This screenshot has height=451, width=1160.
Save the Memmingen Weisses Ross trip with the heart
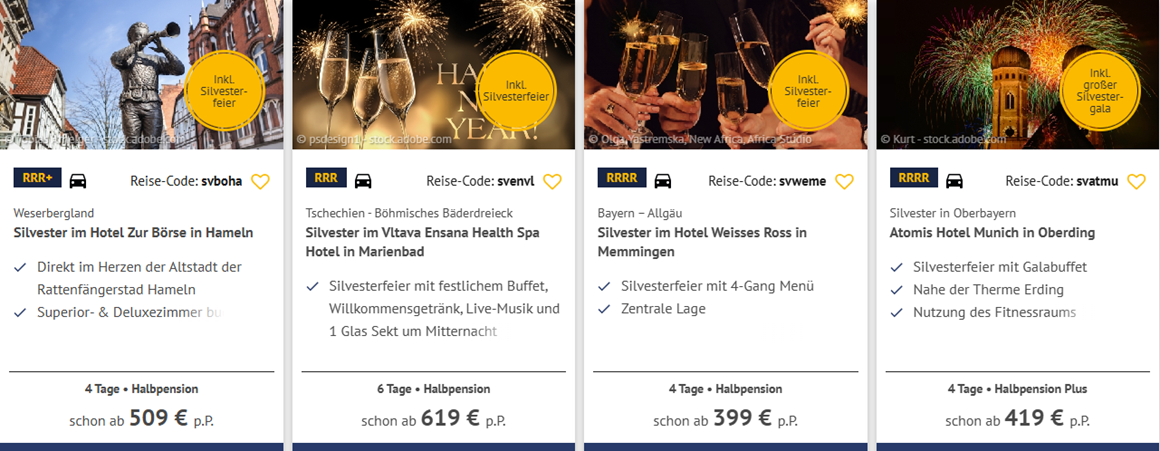coord(844,181)
